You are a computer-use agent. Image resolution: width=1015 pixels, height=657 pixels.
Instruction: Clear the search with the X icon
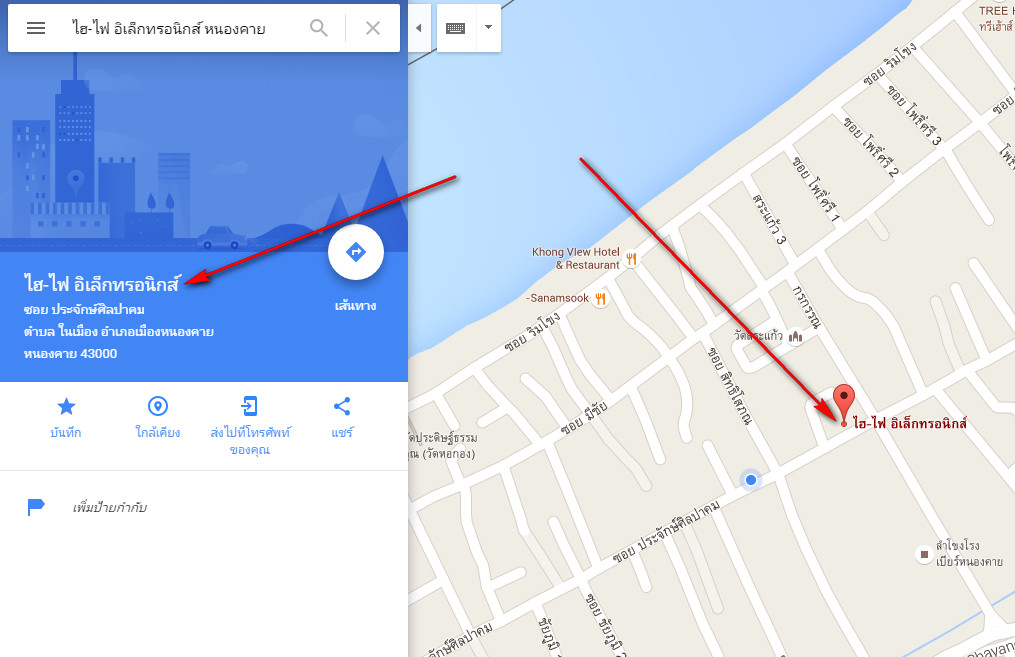(x=373, y=28)
